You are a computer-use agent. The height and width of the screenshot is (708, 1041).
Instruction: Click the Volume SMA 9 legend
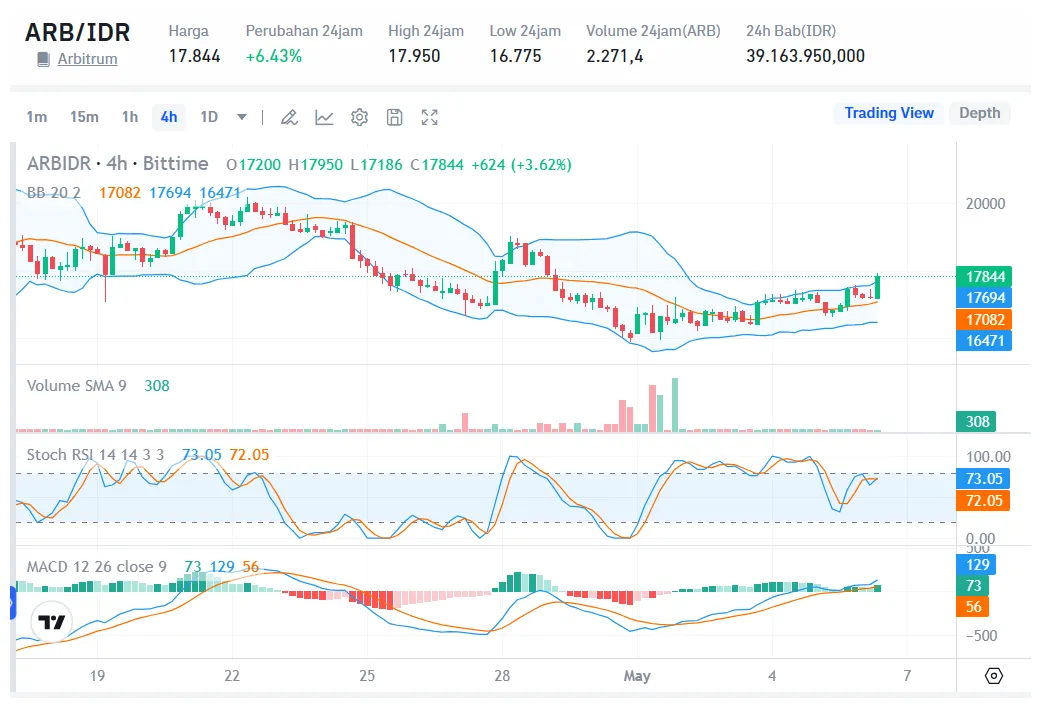[x=76, y=385]
